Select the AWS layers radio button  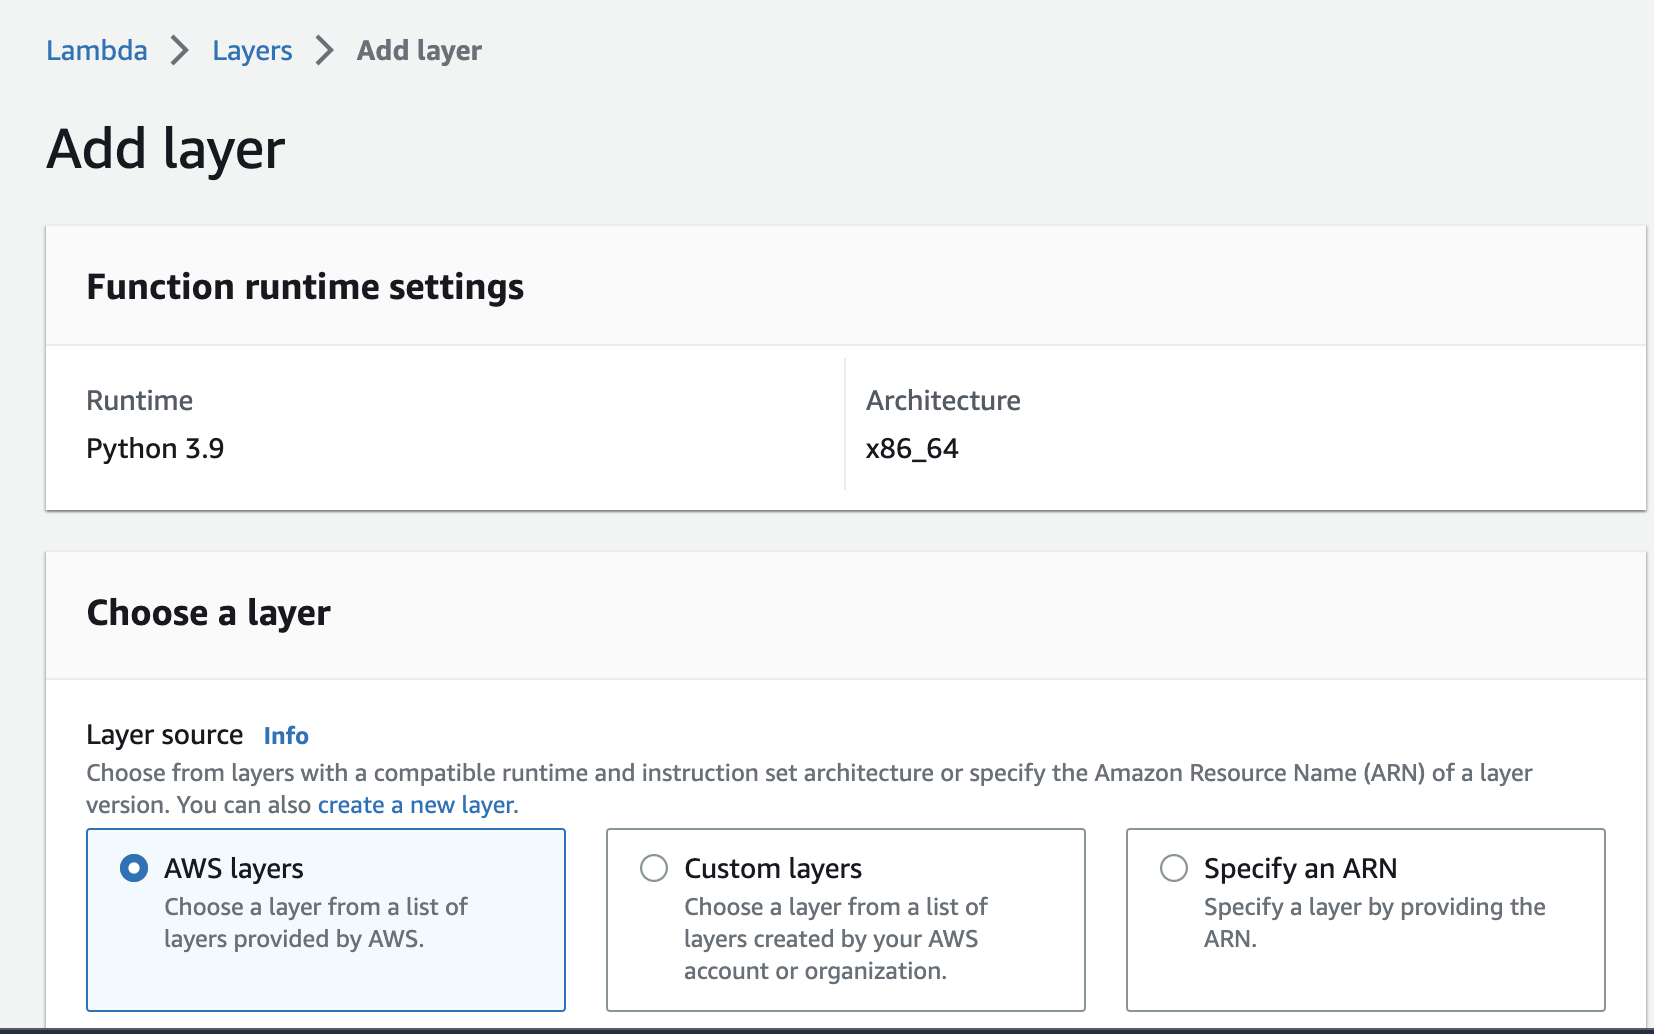click(134, 868)
